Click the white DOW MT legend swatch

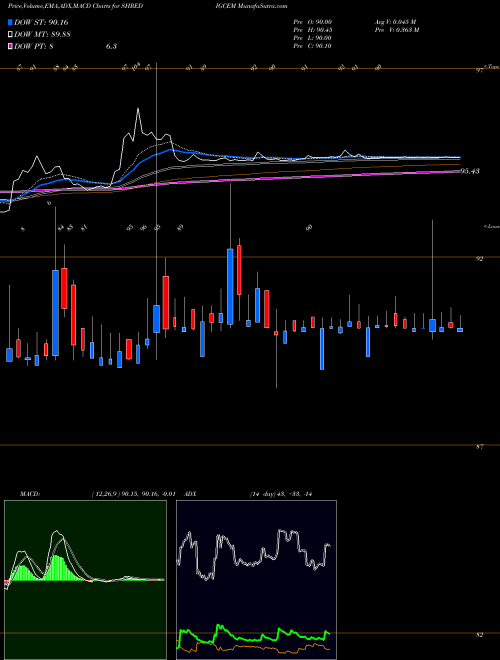click(11, 35)
